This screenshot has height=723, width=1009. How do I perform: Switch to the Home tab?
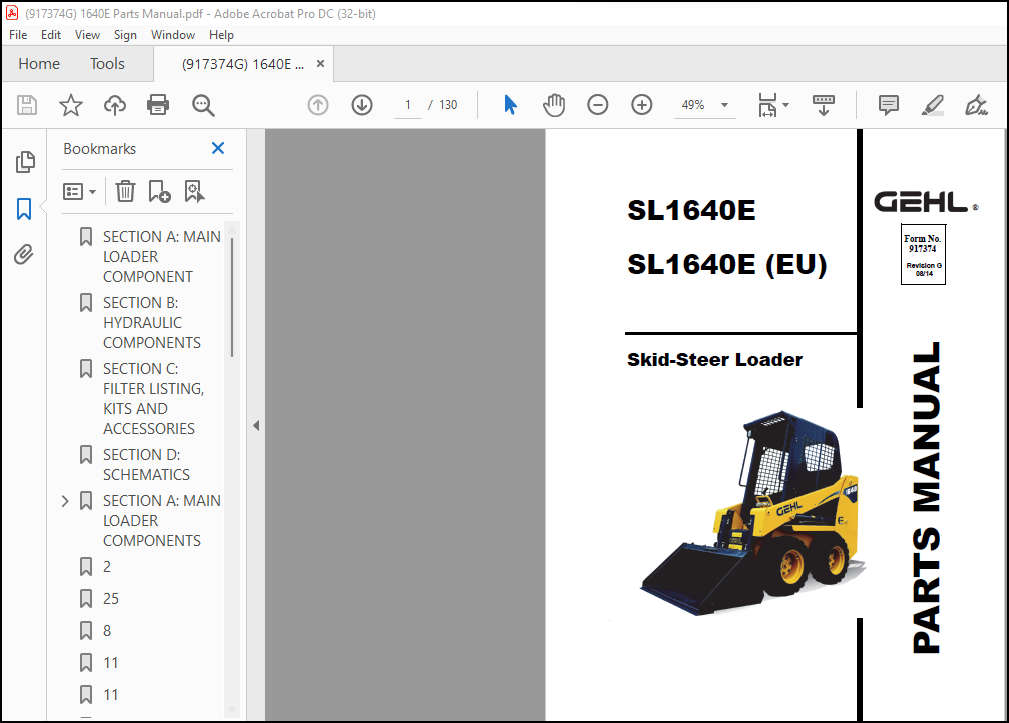(39, 64)
